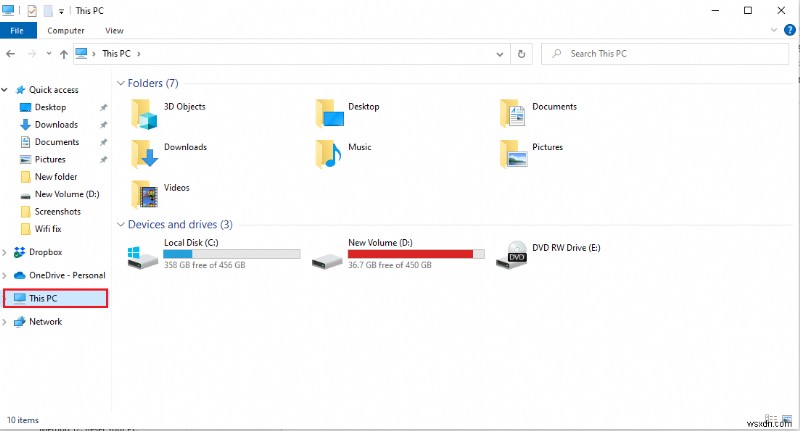The height and width of the screenshot is (431, 800).
Task: Click the Back navigation arrow
Action: pos(11,54)
